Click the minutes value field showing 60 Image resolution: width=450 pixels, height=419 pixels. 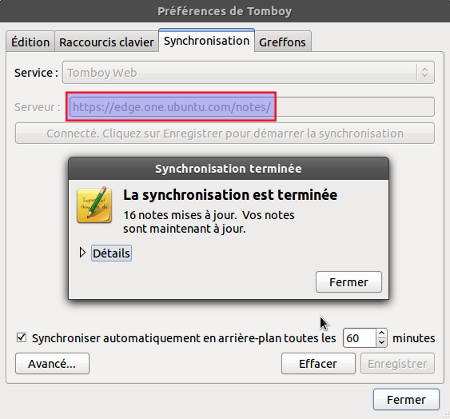tap(360, 338)
